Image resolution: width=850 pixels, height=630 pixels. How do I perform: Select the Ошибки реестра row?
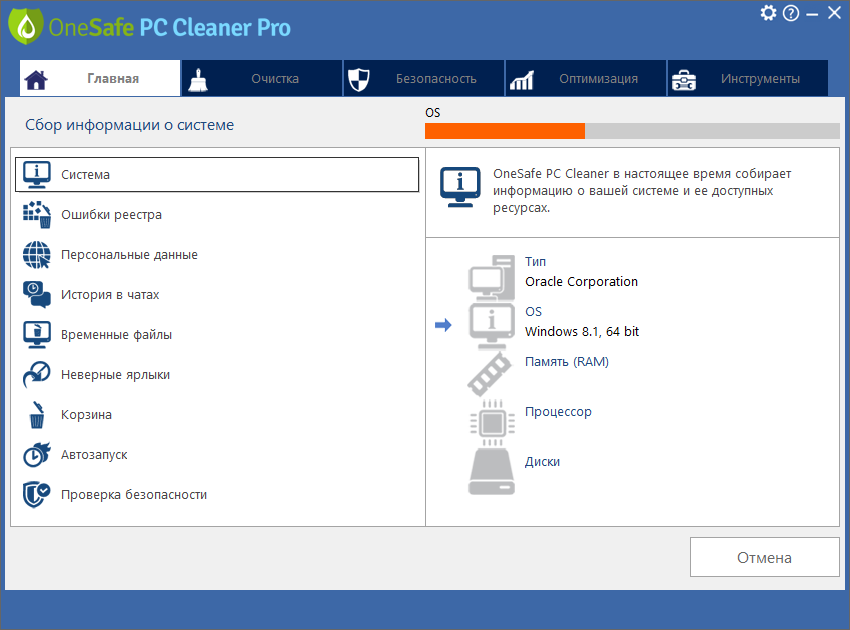pyautogui.click(x=217, y=215)
